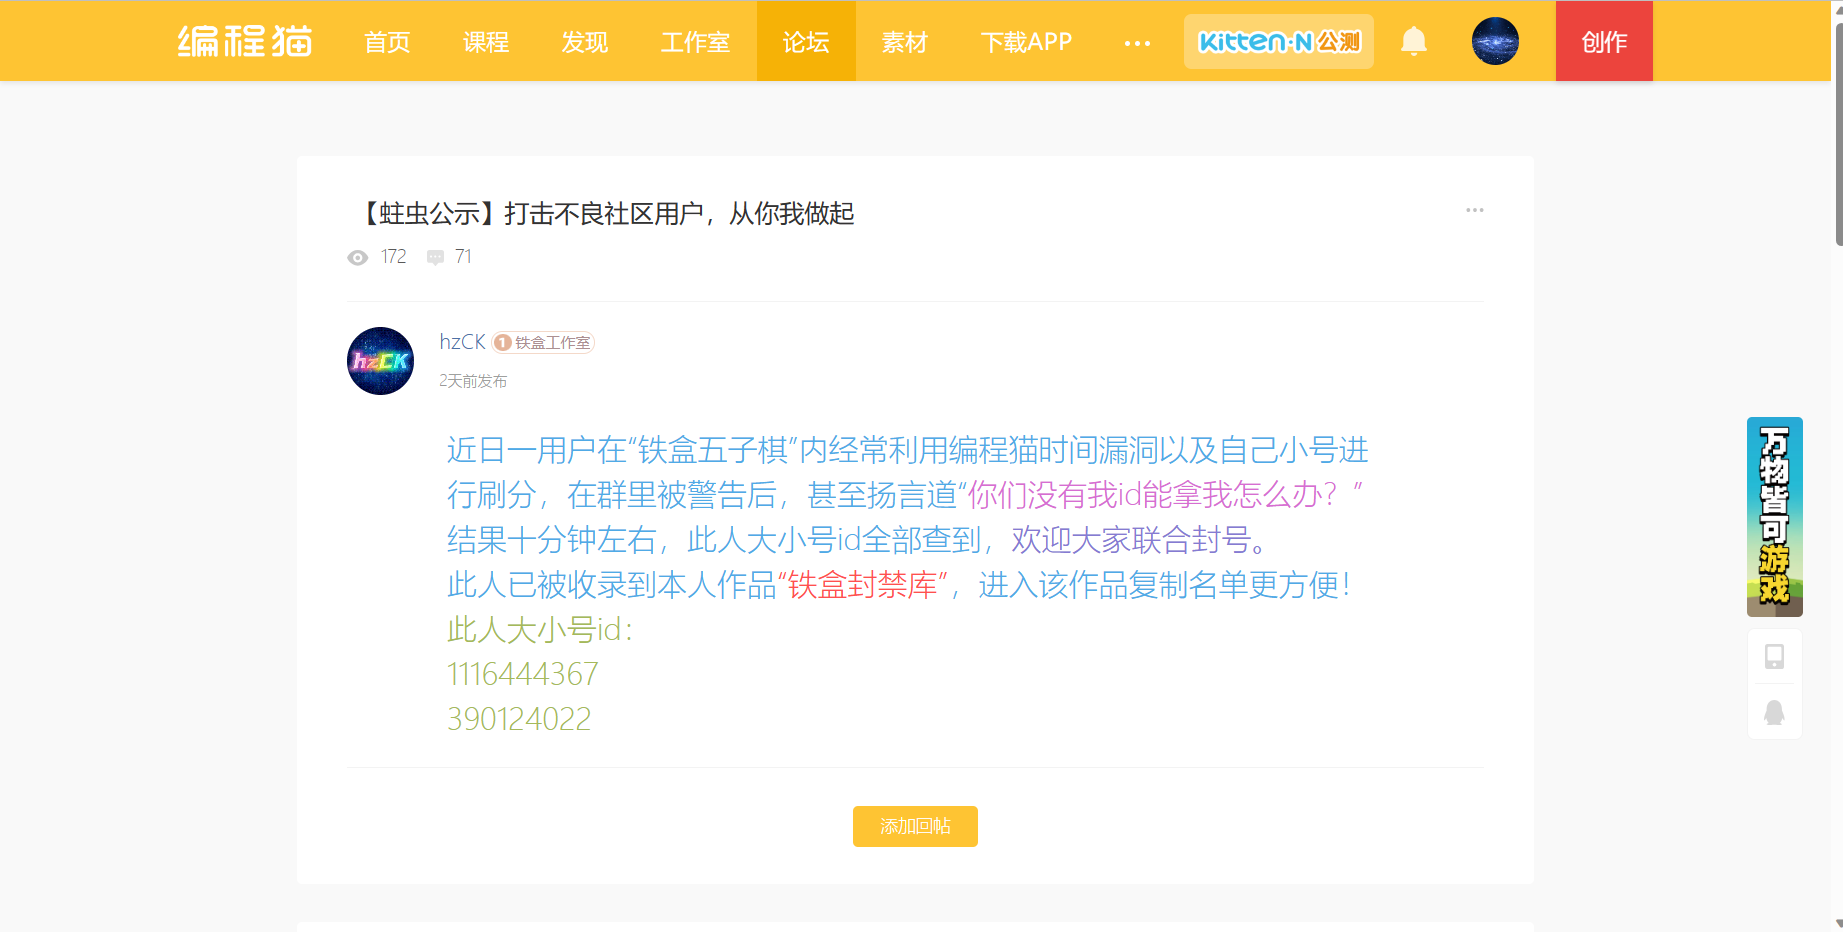Open the 发现 navigation item
This screenshot has width=1843, height=932.
pyautogui.click(x=585, y=42)
